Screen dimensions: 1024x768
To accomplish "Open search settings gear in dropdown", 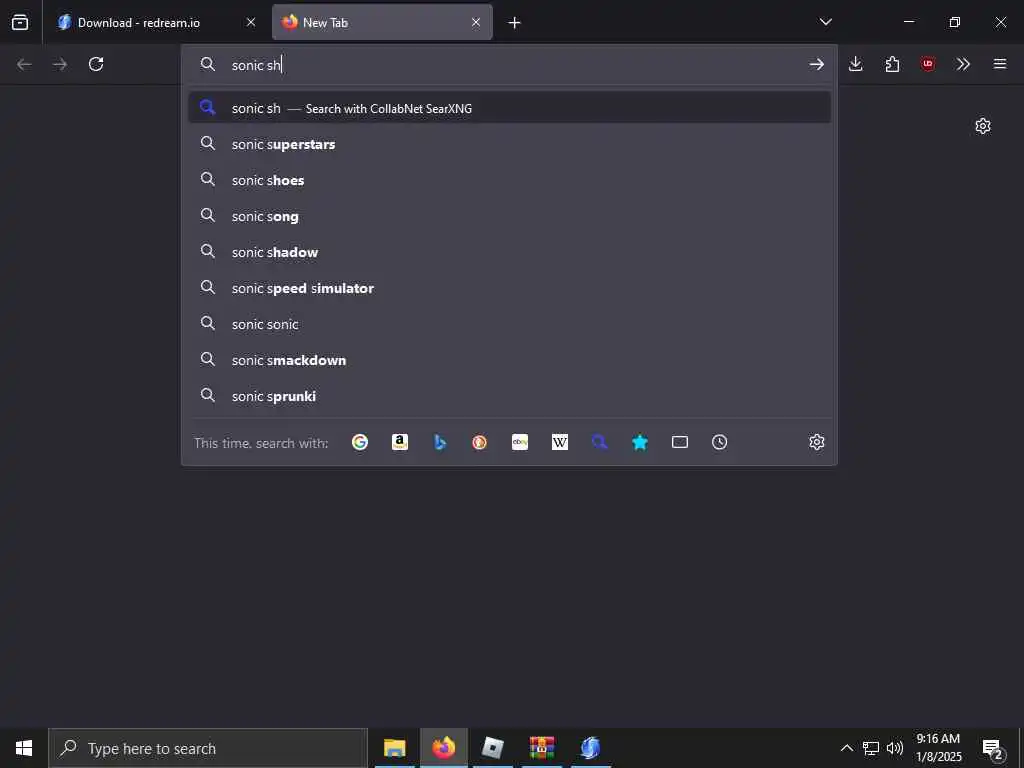I will [x=816, y=442].
